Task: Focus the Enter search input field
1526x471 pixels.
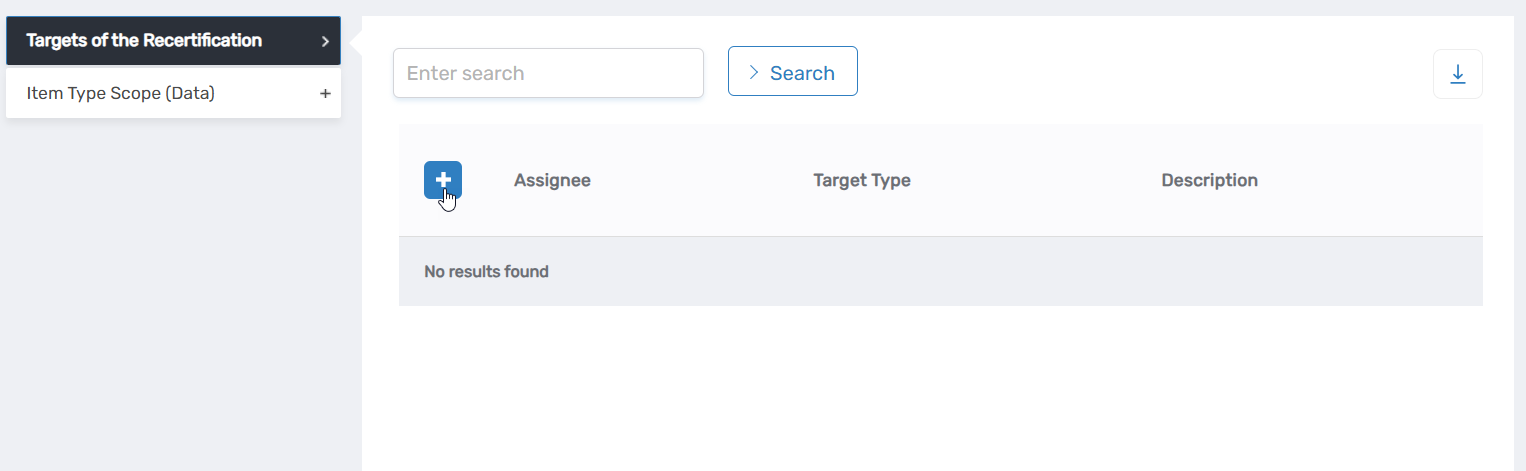Action: pos(548,73)
